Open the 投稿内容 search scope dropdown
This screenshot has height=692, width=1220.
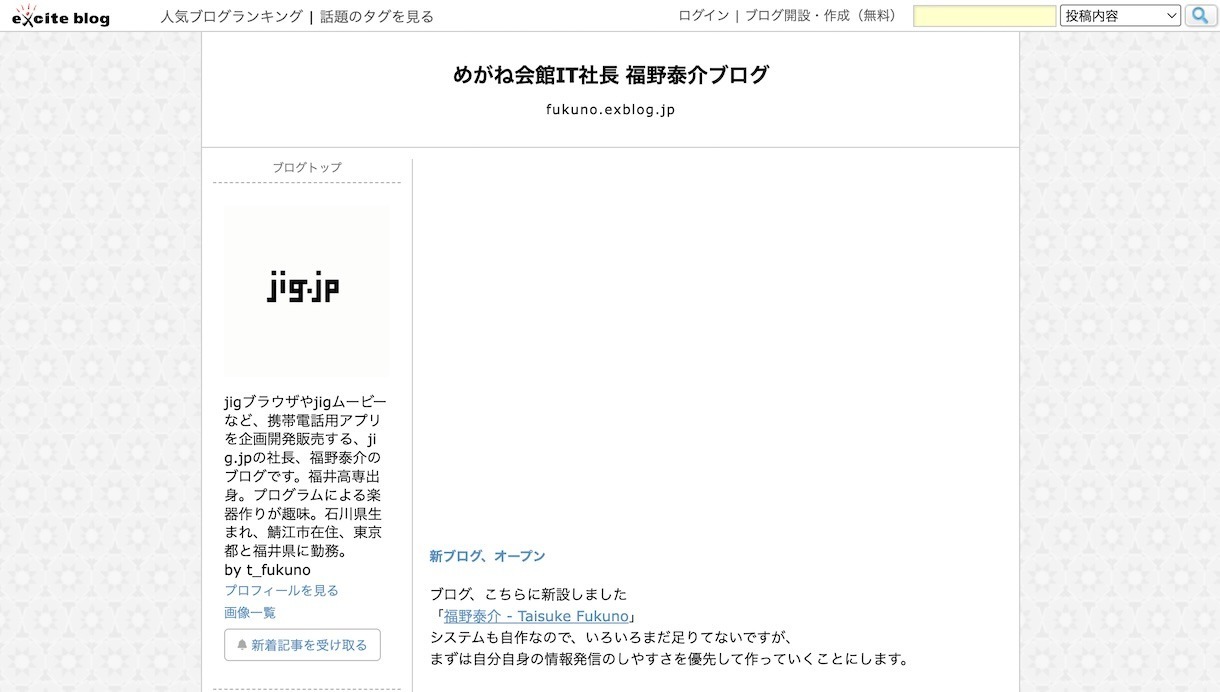pos(1120,16)
